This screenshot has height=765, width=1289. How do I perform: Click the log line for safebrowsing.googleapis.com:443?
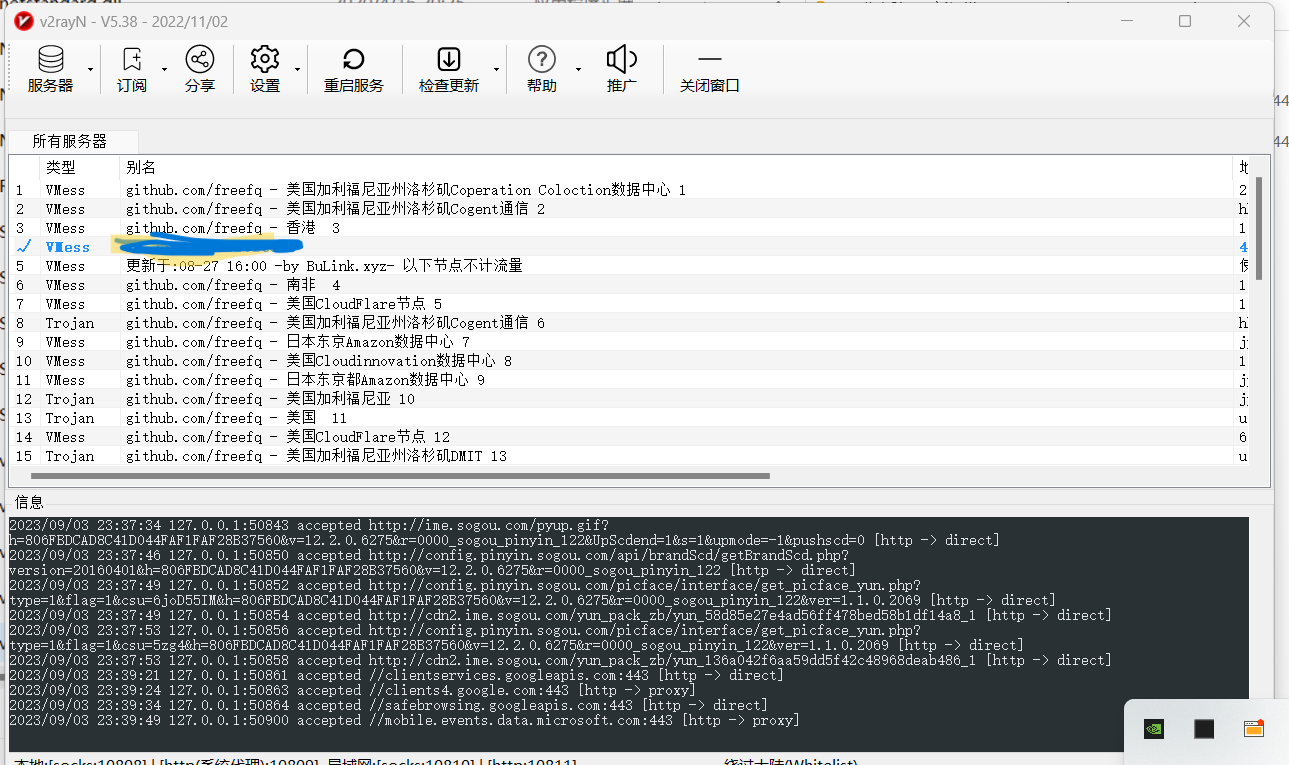[388, 705]
